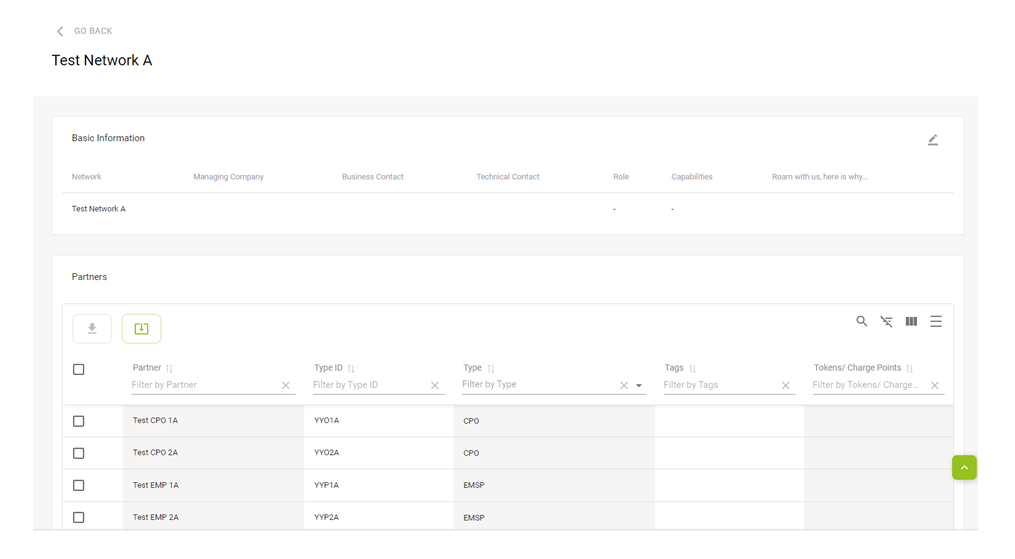Click YYP2A type ID cell
Viewport: 1015px width, 559px height.
pyautogui.click(x=379, y=517)
